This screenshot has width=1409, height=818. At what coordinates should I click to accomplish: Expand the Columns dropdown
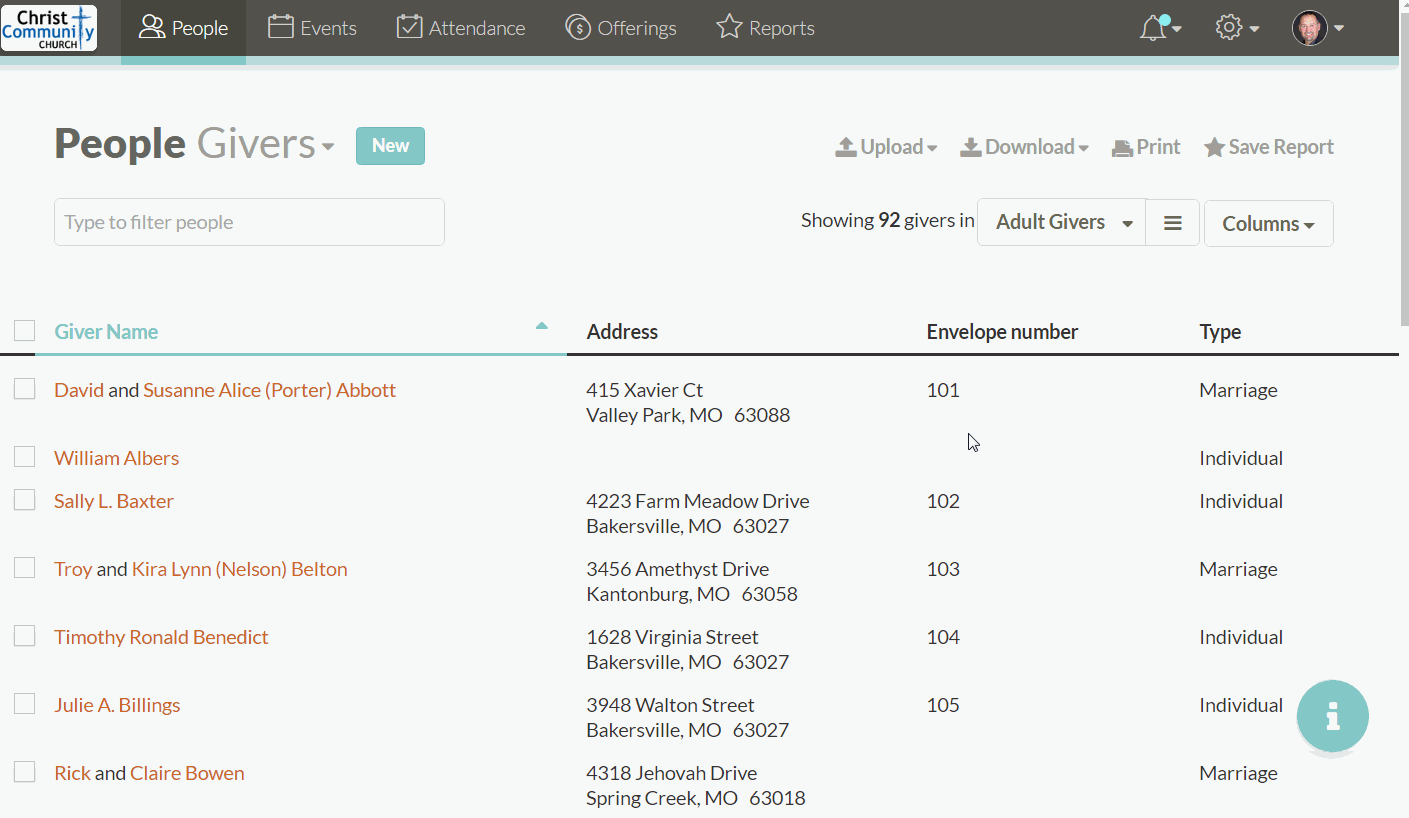pyautogui.click(x=1268, y=223)
